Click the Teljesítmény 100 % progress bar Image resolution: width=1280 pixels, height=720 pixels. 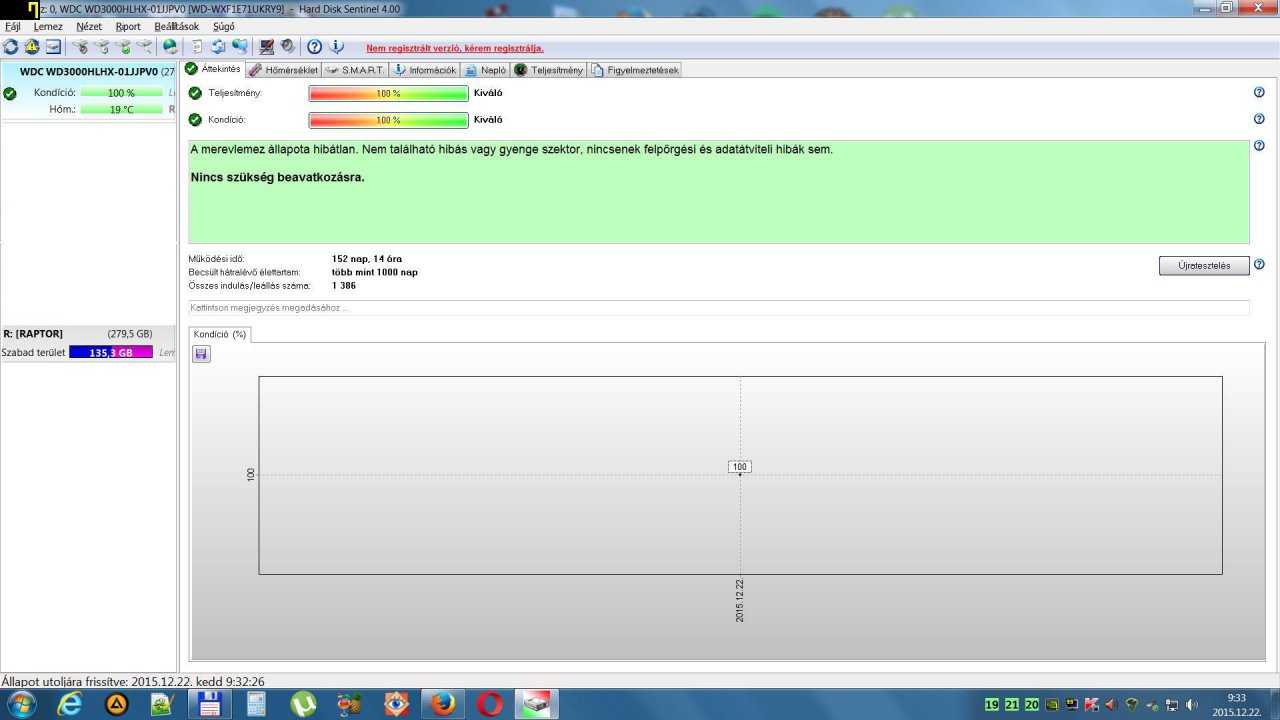point(388,93)
